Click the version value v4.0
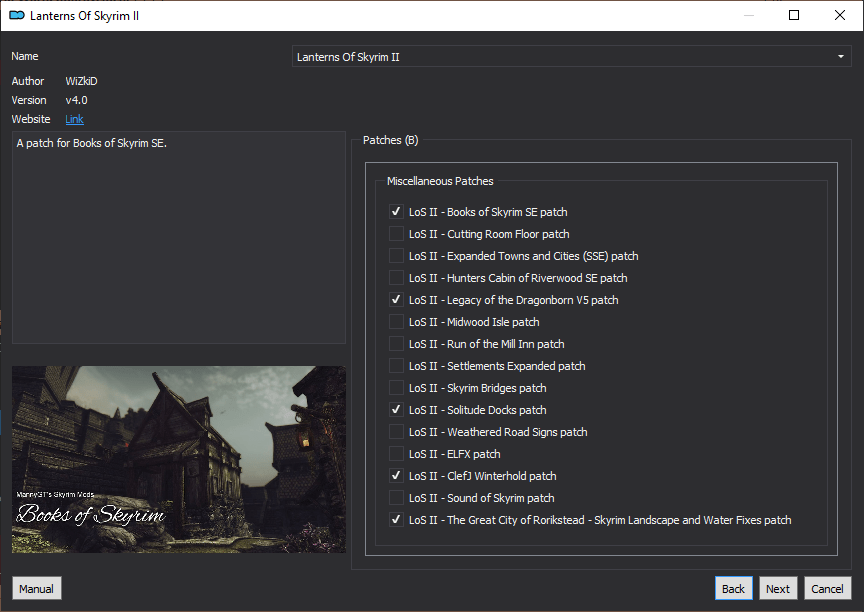Screen dimensions: 864x612 point(77,100)
